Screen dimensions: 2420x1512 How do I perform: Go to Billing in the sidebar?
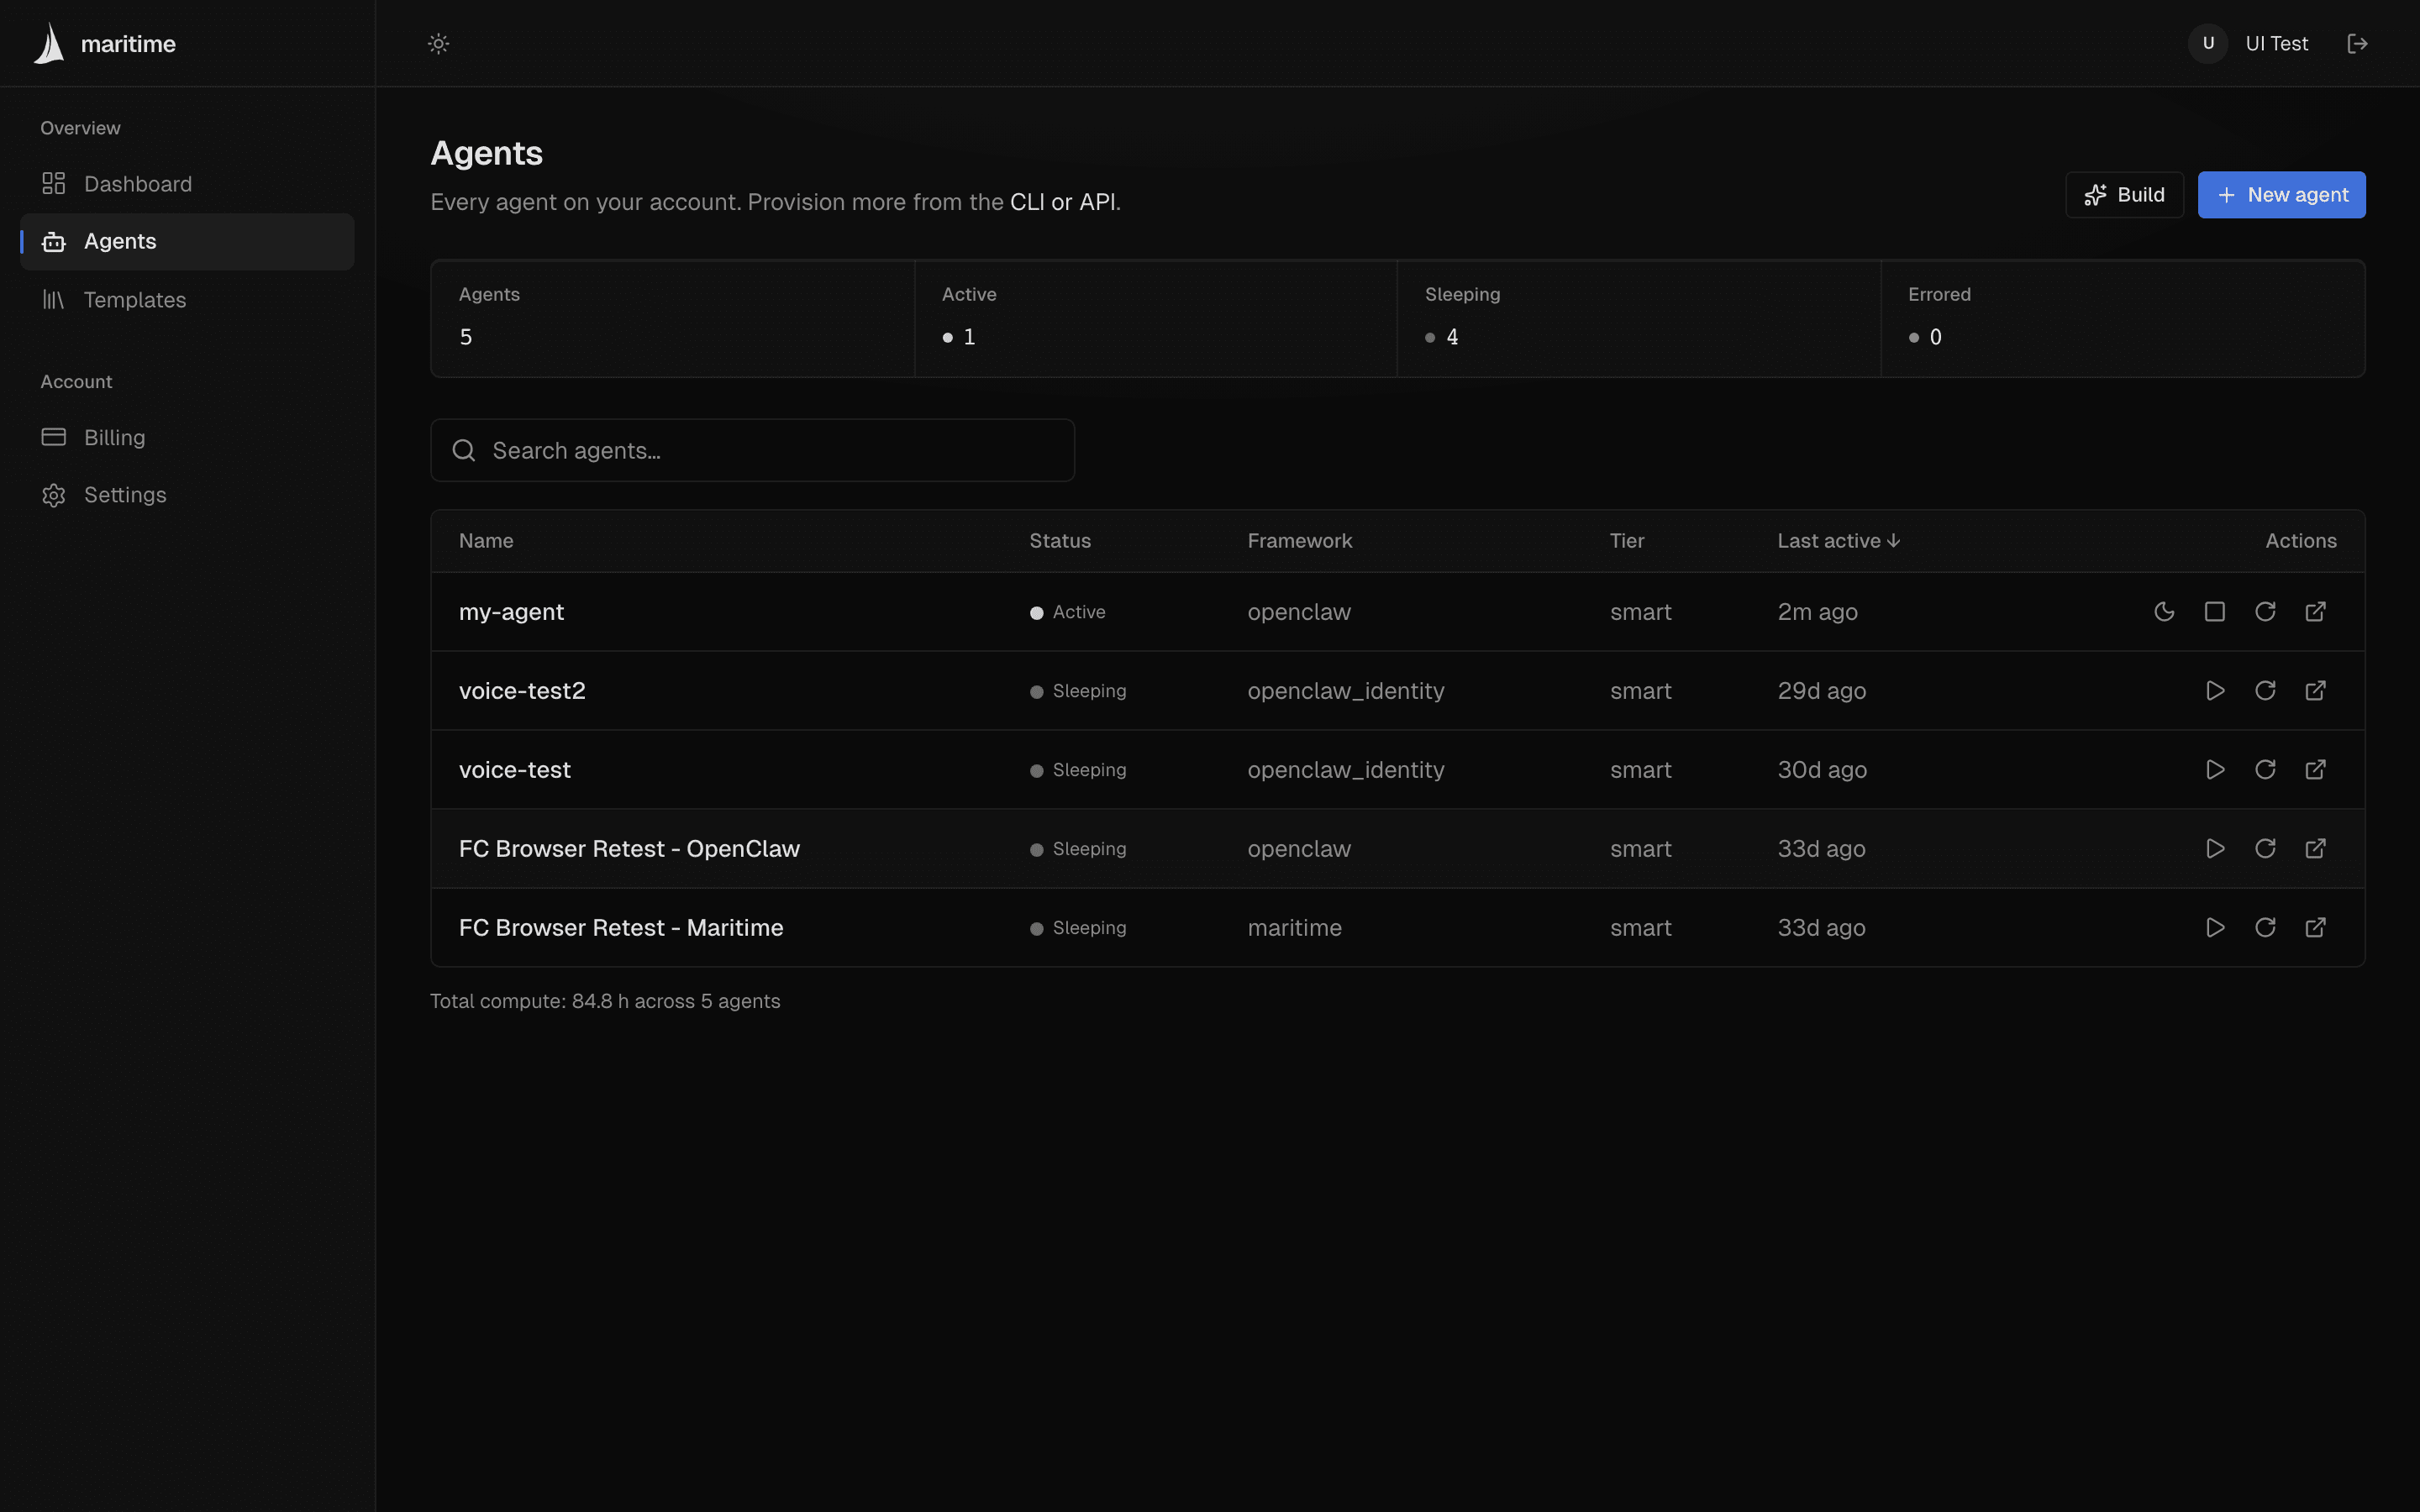pos(187,437)
